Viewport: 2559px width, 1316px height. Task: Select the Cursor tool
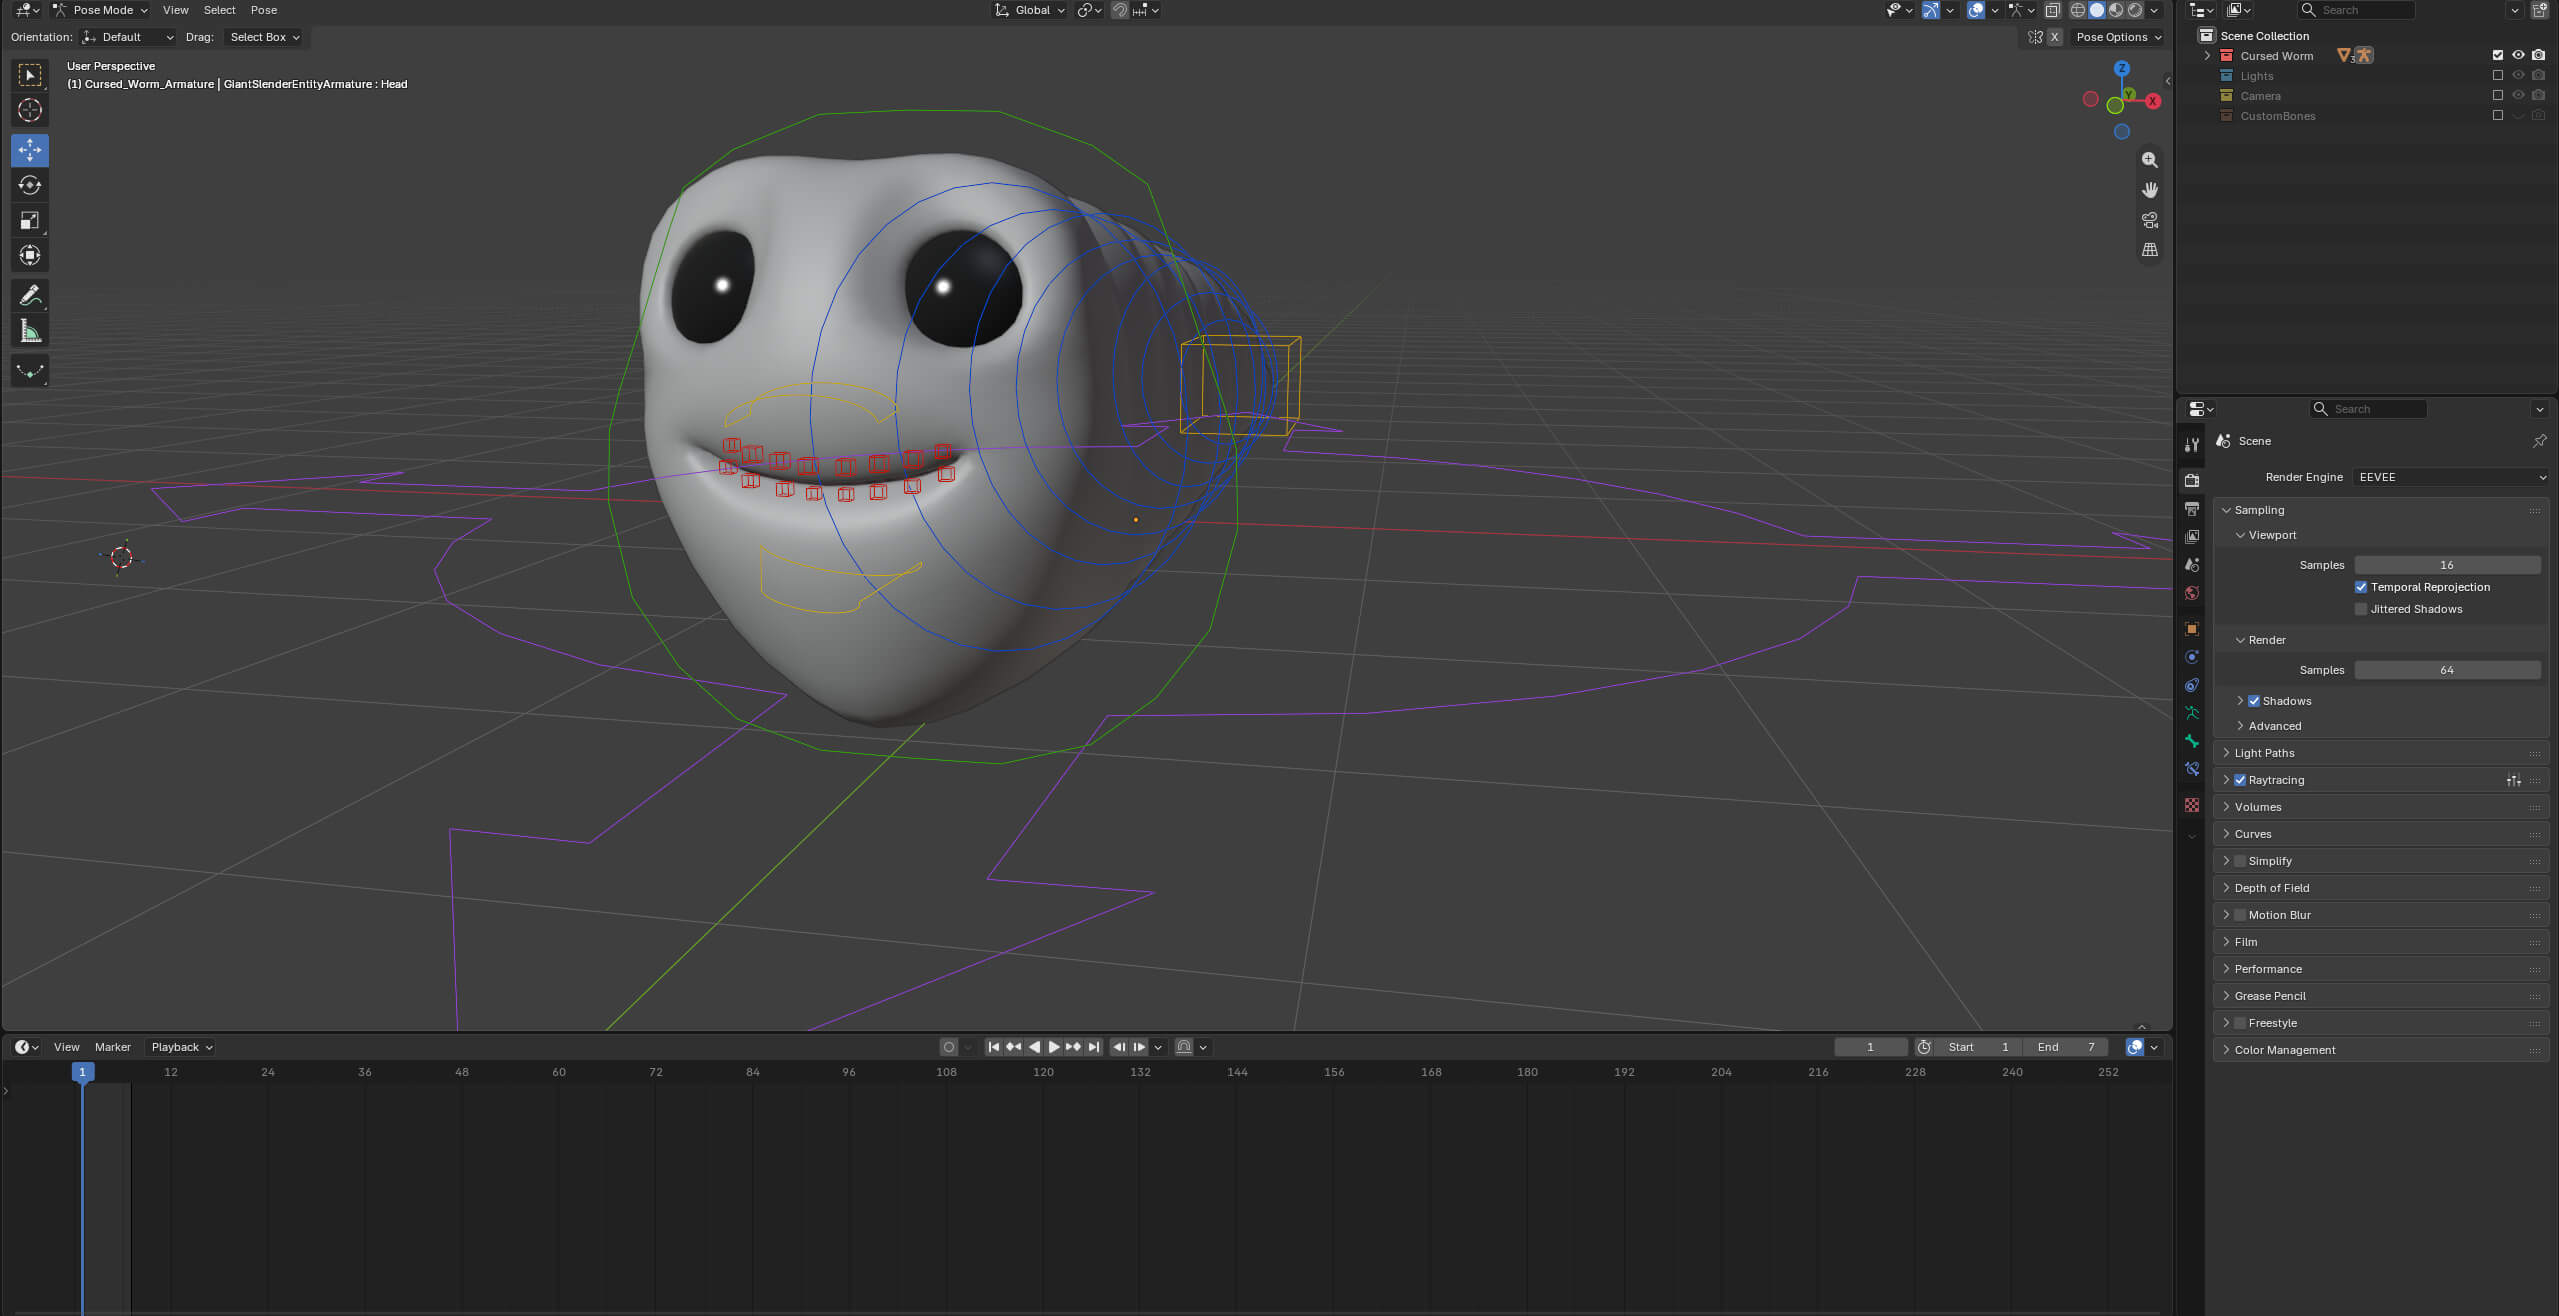pyautogui.click(x=30, y=110)
